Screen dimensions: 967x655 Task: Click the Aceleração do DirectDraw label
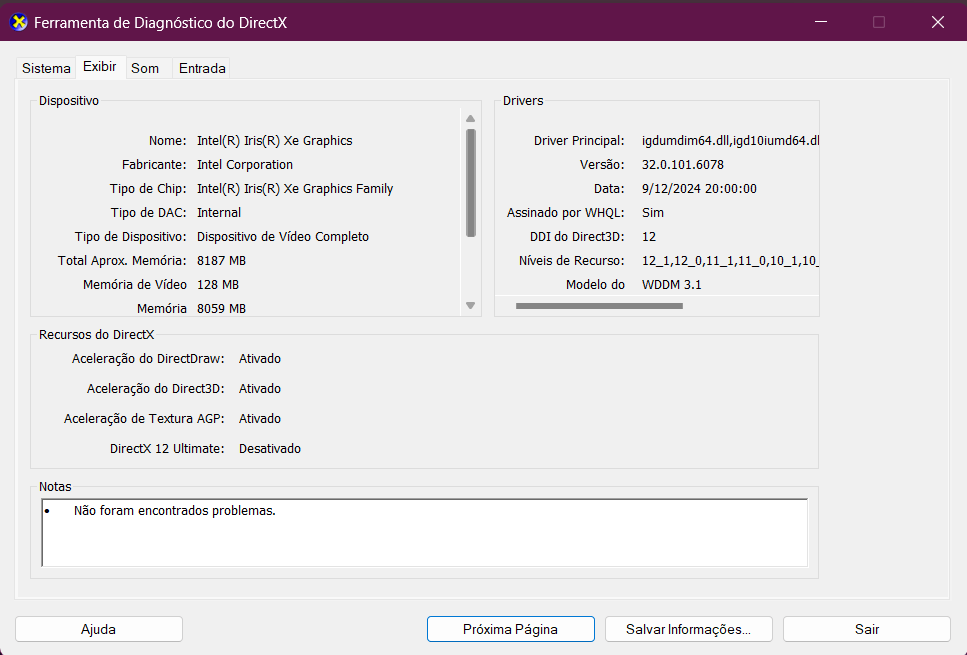pyautogui.click(x=148, y=359)
